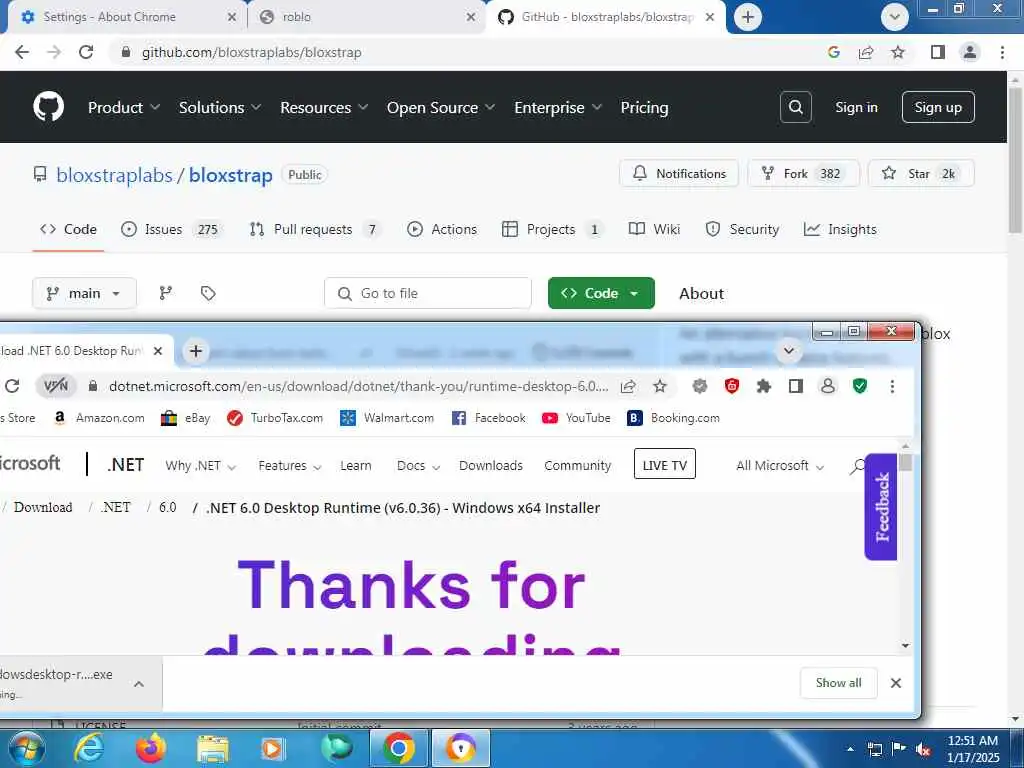Image resolution: width=1024 pixels, height=768 pixels.
Task: Open the main branch selector dropdown
Action: (x=84, y=293)
